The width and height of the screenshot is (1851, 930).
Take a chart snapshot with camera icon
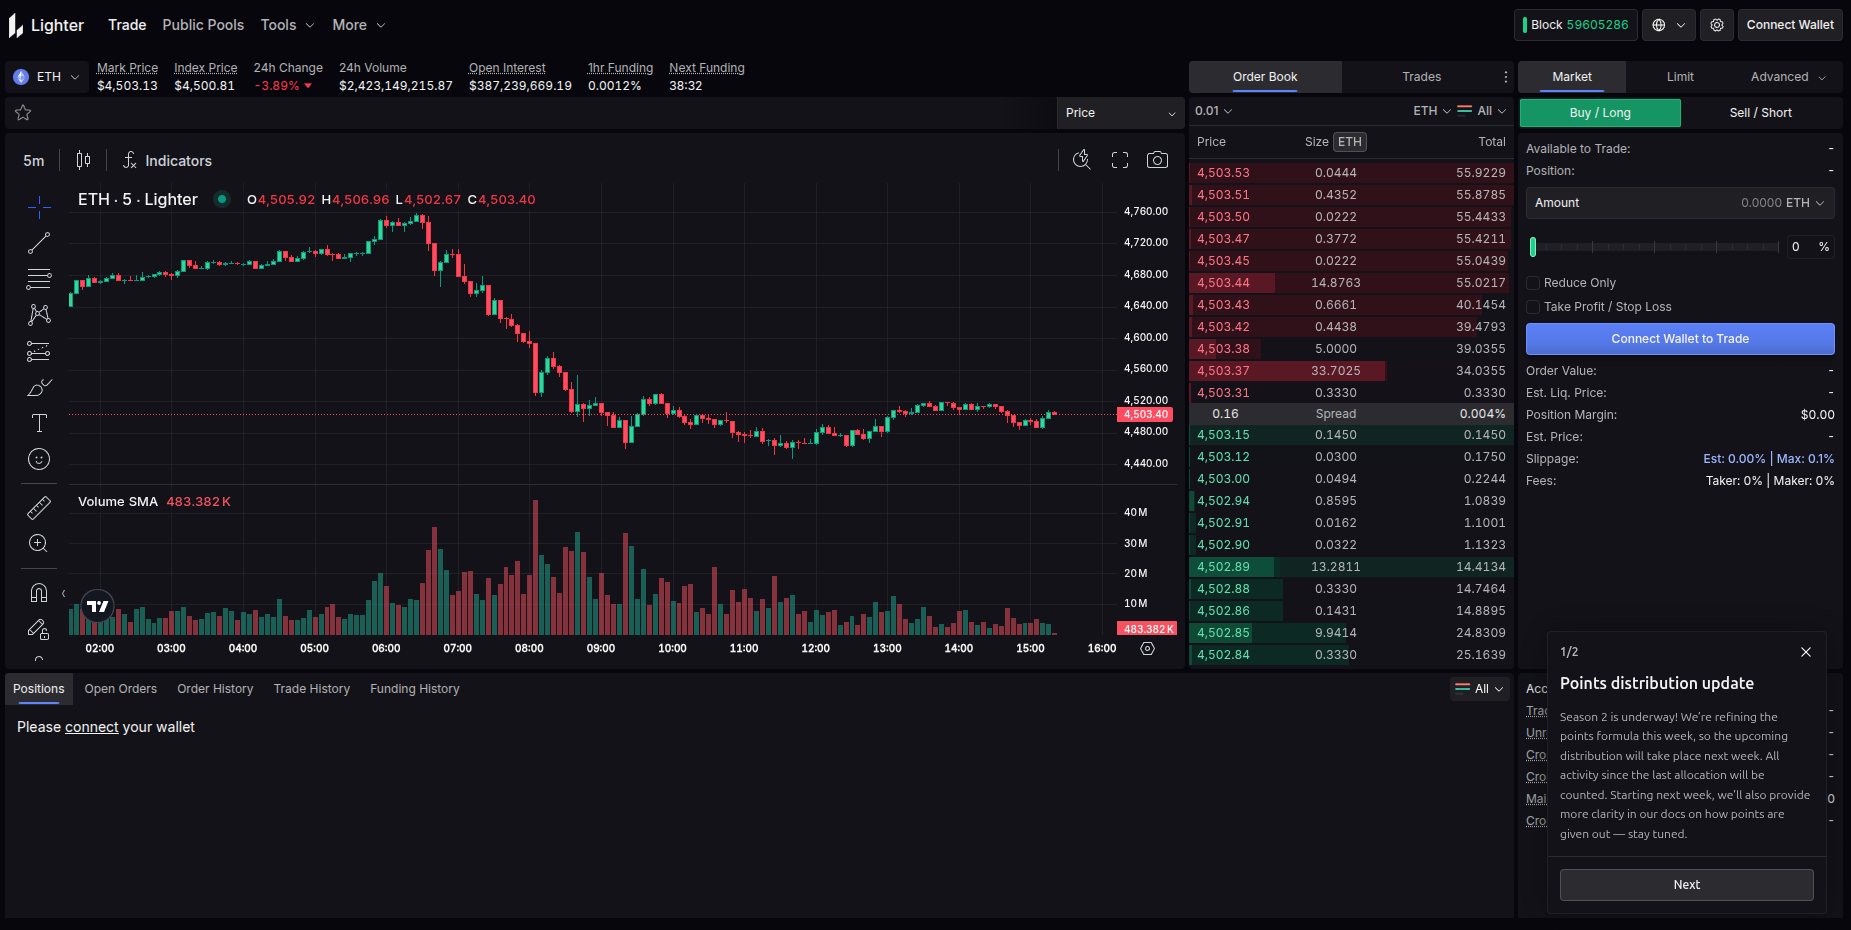click(1157, 160)
